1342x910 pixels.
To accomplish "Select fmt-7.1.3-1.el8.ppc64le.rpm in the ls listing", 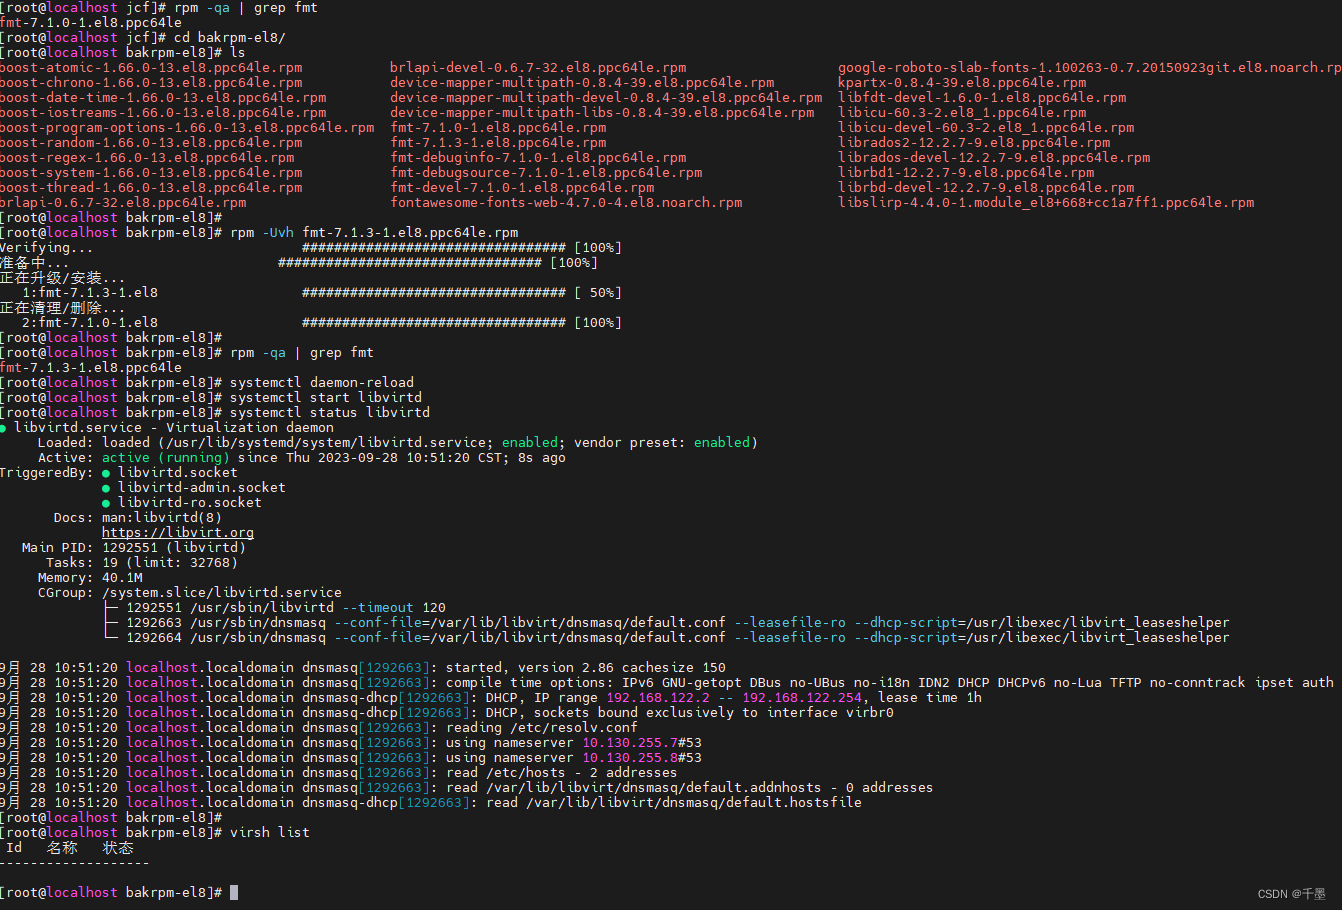I will coord(498,143).
